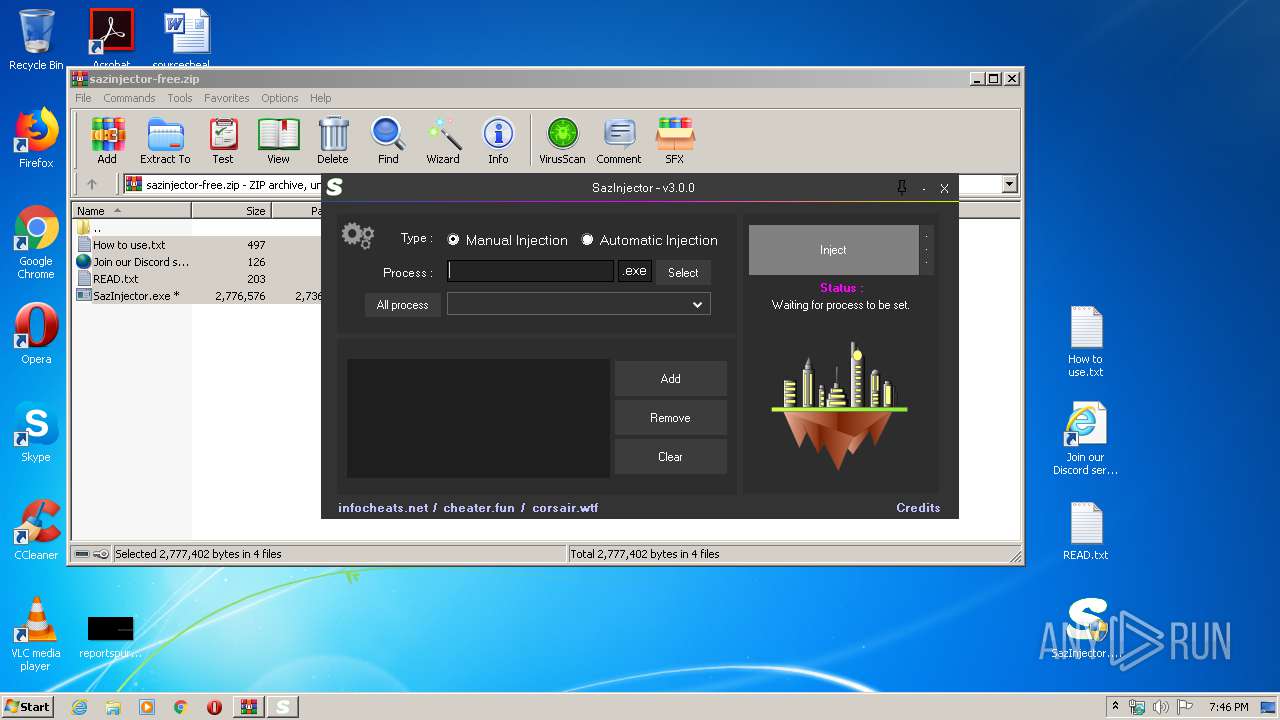Screen dimensions: 1280x720
Task: Open Firefox desktop shortcut
Action: click(x=36, y=138)
